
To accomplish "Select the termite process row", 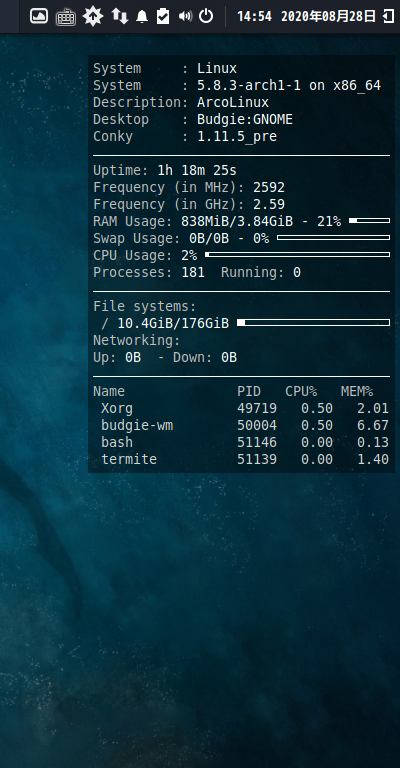I will pyautogui.click(x=241, y=459).
